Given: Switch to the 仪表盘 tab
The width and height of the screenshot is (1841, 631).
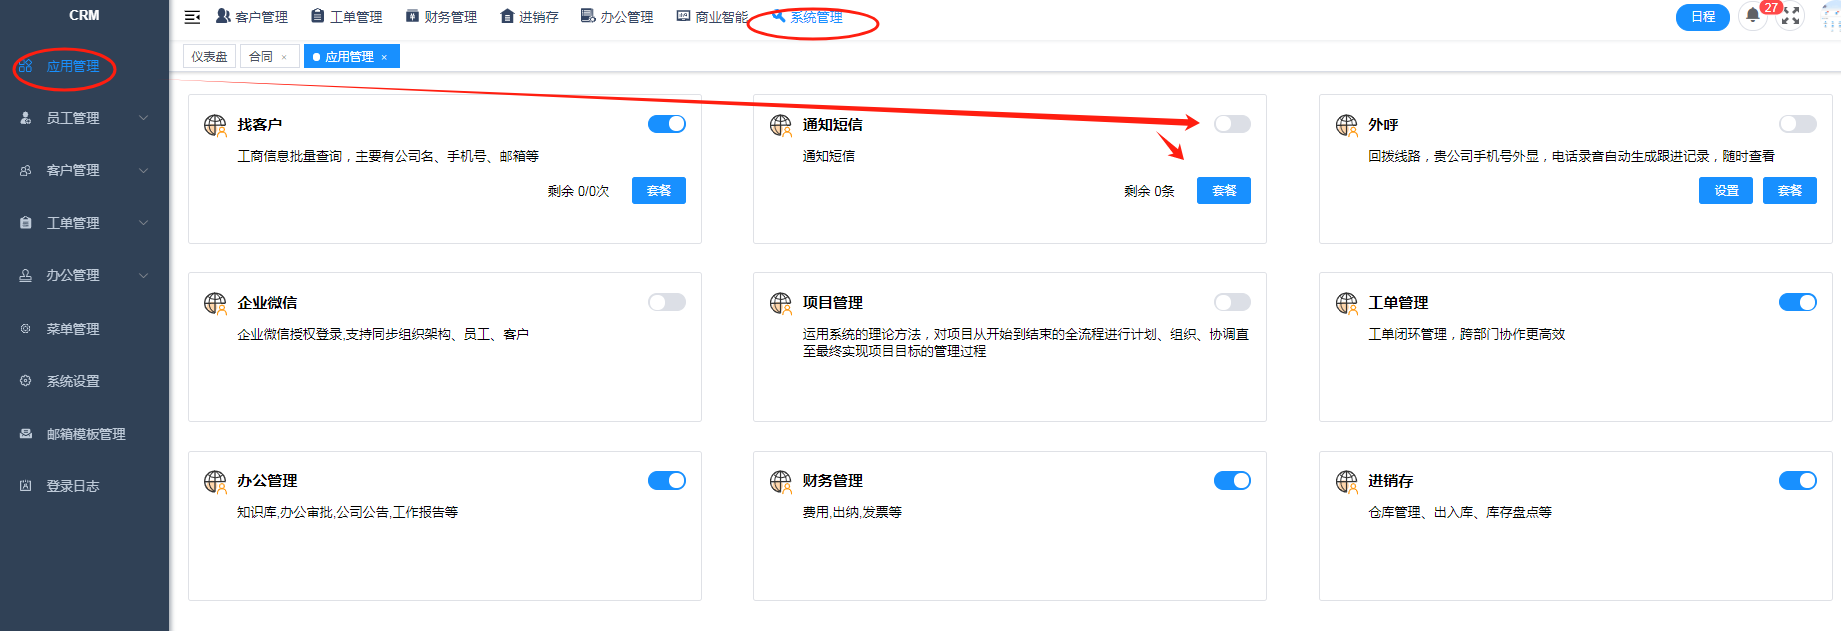Looking at the screenshot, I should [209, 57].
